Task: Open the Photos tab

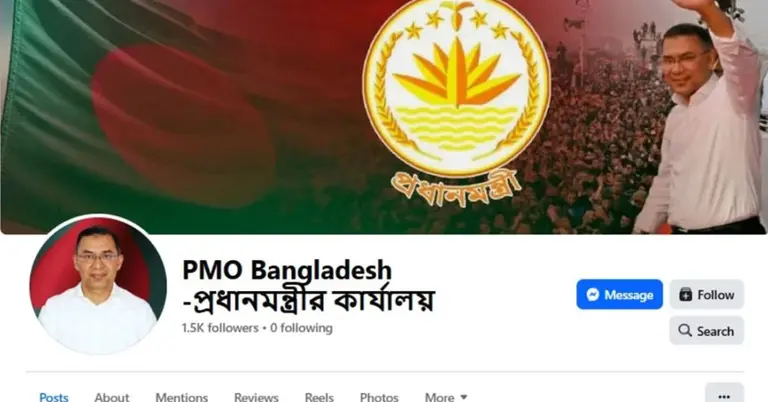Action: 379,397
